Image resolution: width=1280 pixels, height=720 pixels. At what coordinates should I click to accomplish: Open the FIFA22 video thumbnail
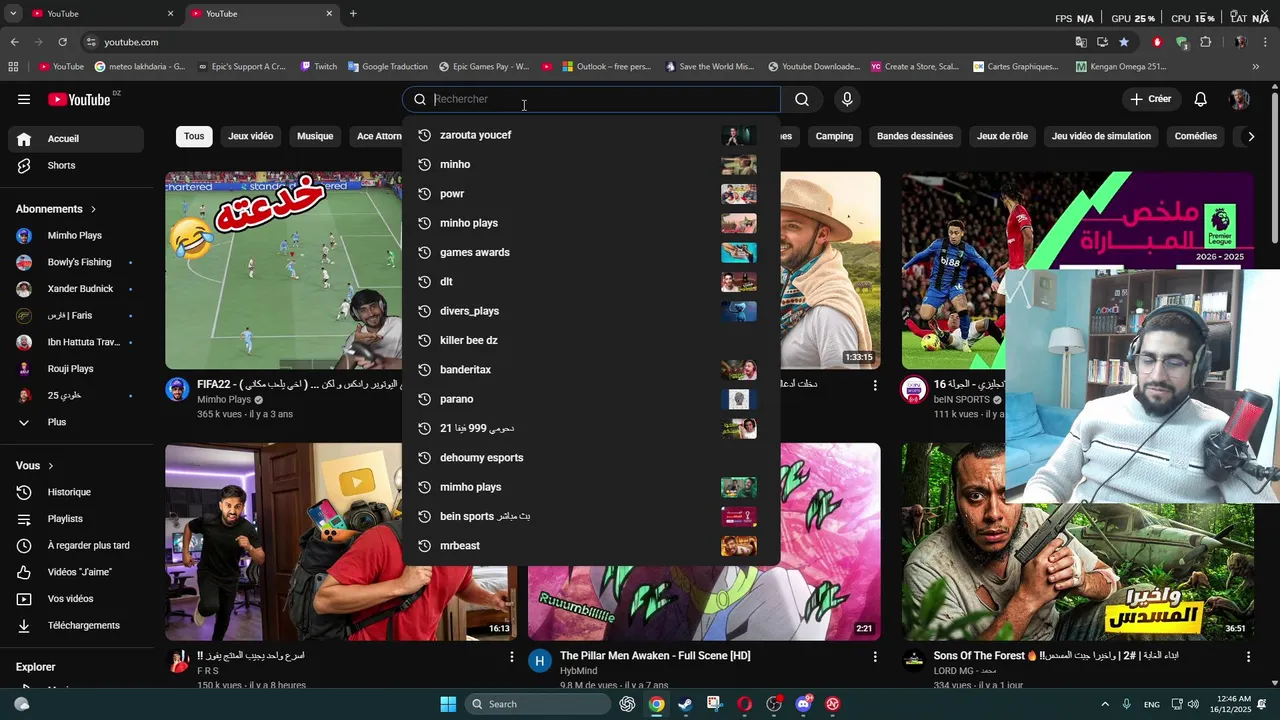tap(283, 270)
